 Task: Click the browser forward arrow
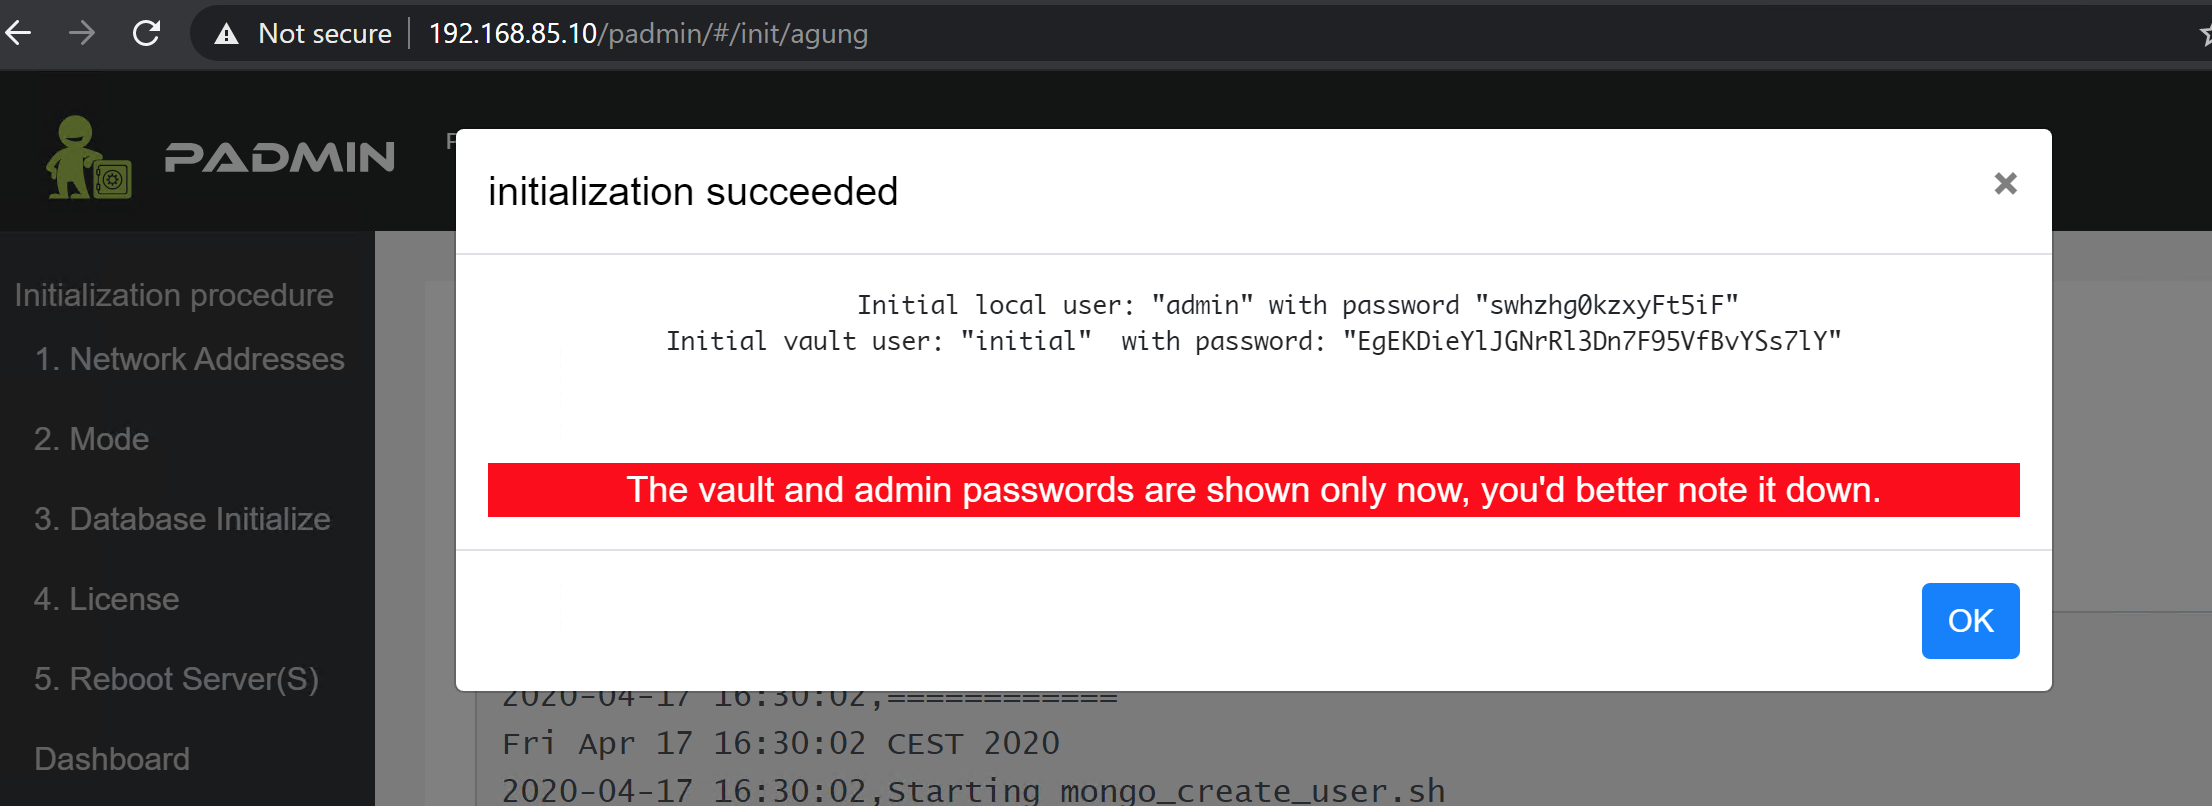82,33
